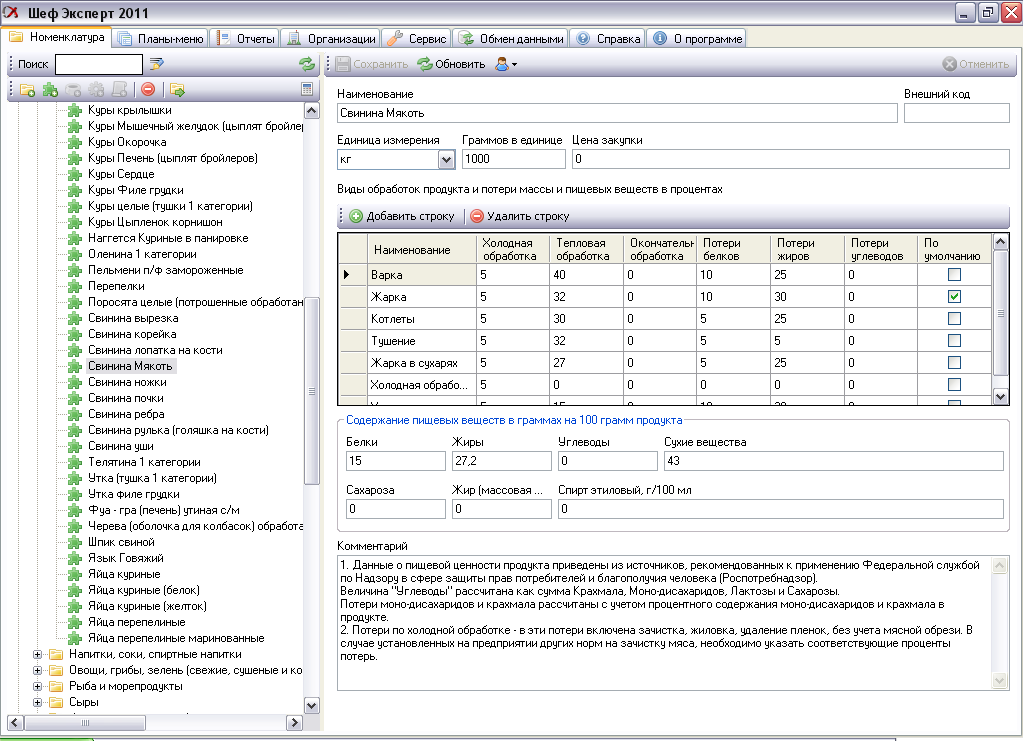Click puzzle icon beside Свинина вырезка
This screenshot has width=1023, height=741.
[76, 318]
